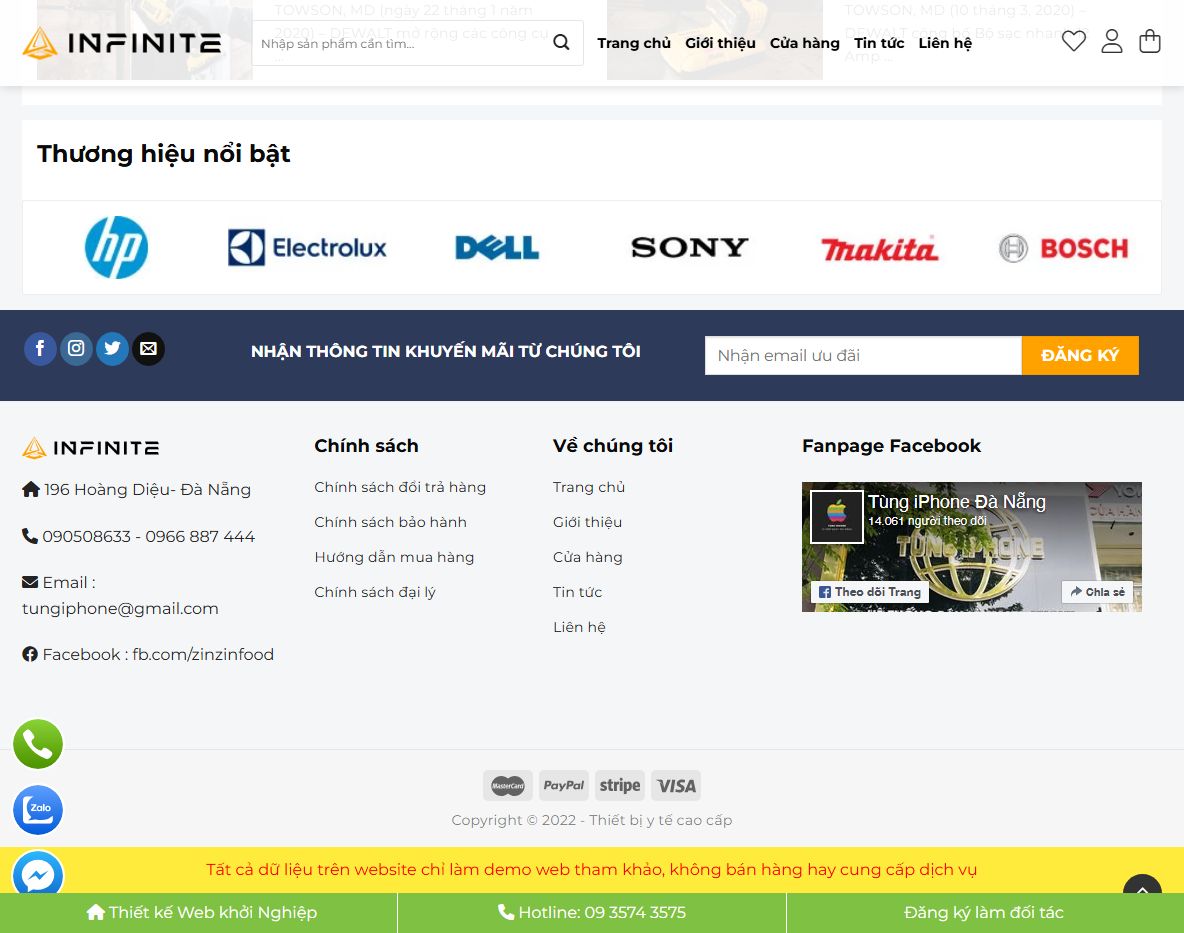Click the fanpage Apple profile thumbnail

(837, 516)
